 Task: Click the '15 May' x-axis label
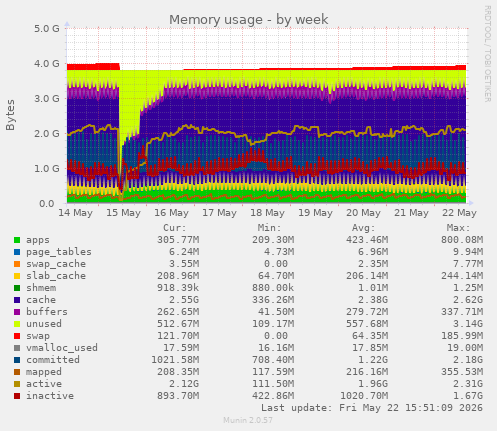click(x=123, y=213)
